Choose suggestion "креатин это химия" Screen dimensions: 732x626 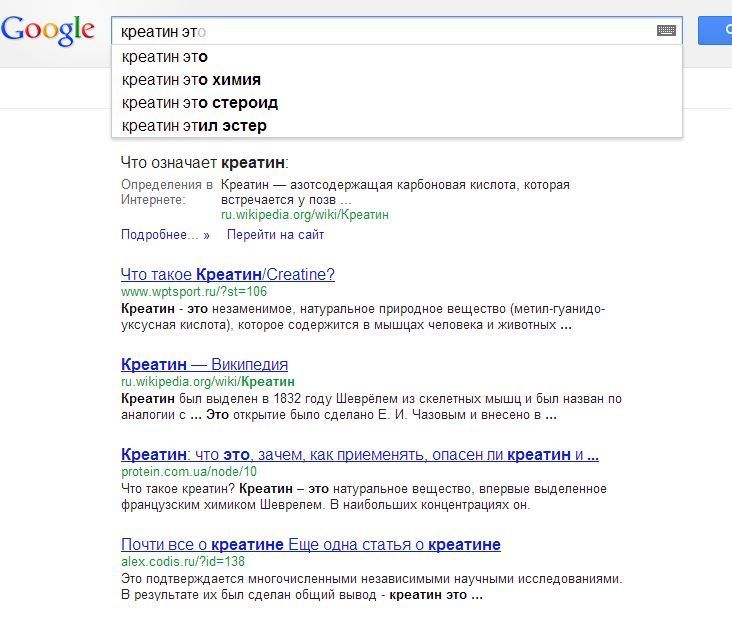[x=191, y=80]
